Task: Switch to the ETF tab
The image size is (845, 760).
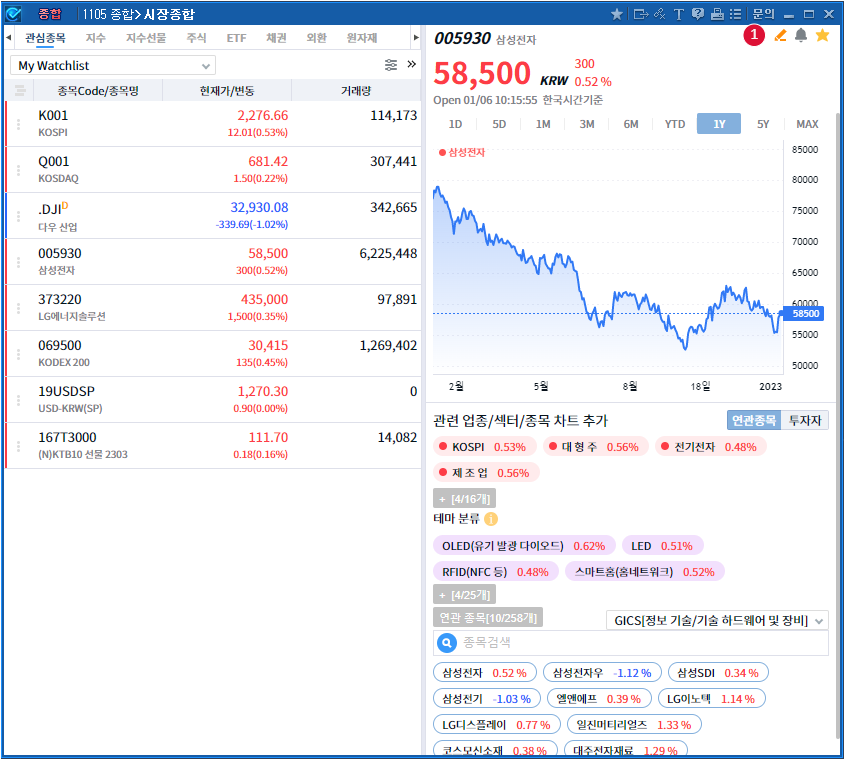Action: (x=236, y=38)
